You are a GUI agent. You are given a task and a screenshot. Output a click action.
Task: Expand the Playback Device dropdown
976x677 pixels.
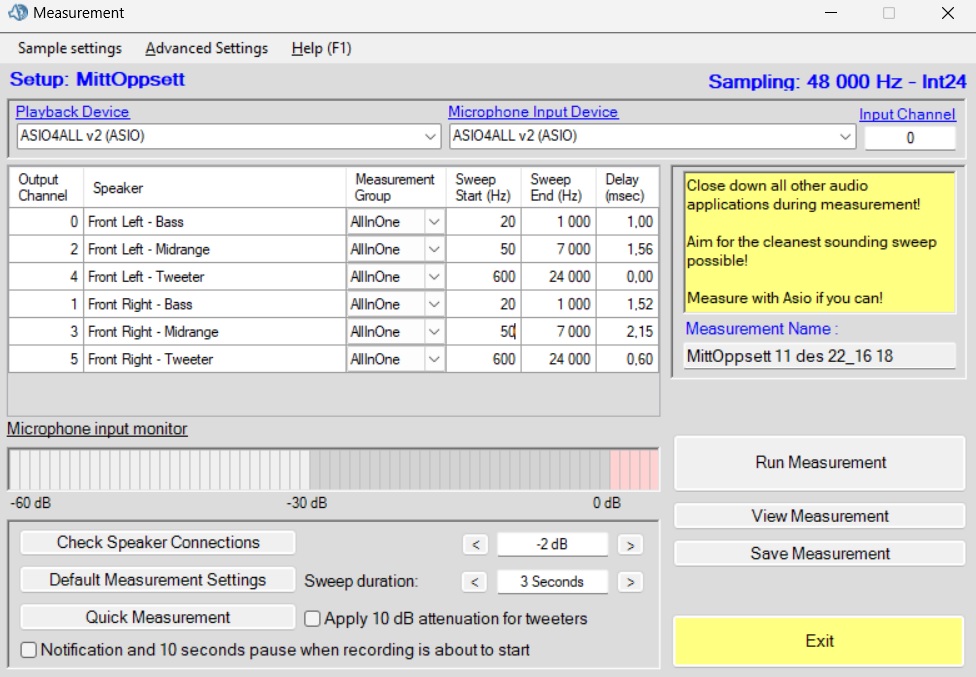(430, 136)
